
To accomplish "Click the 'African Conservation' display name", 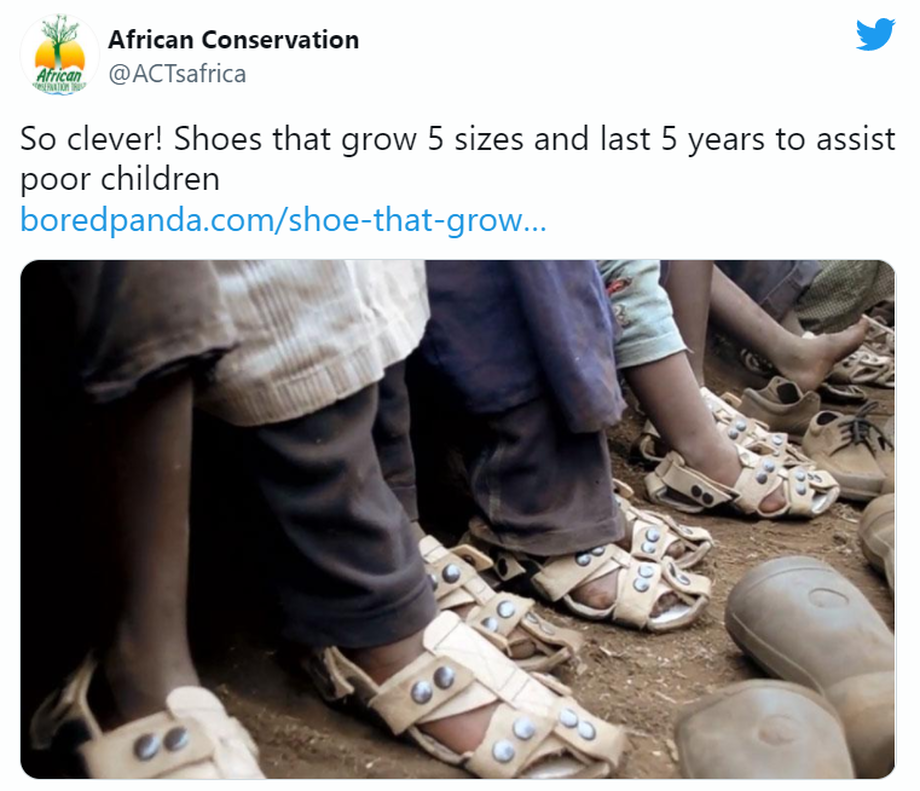I will coord(234,40).
